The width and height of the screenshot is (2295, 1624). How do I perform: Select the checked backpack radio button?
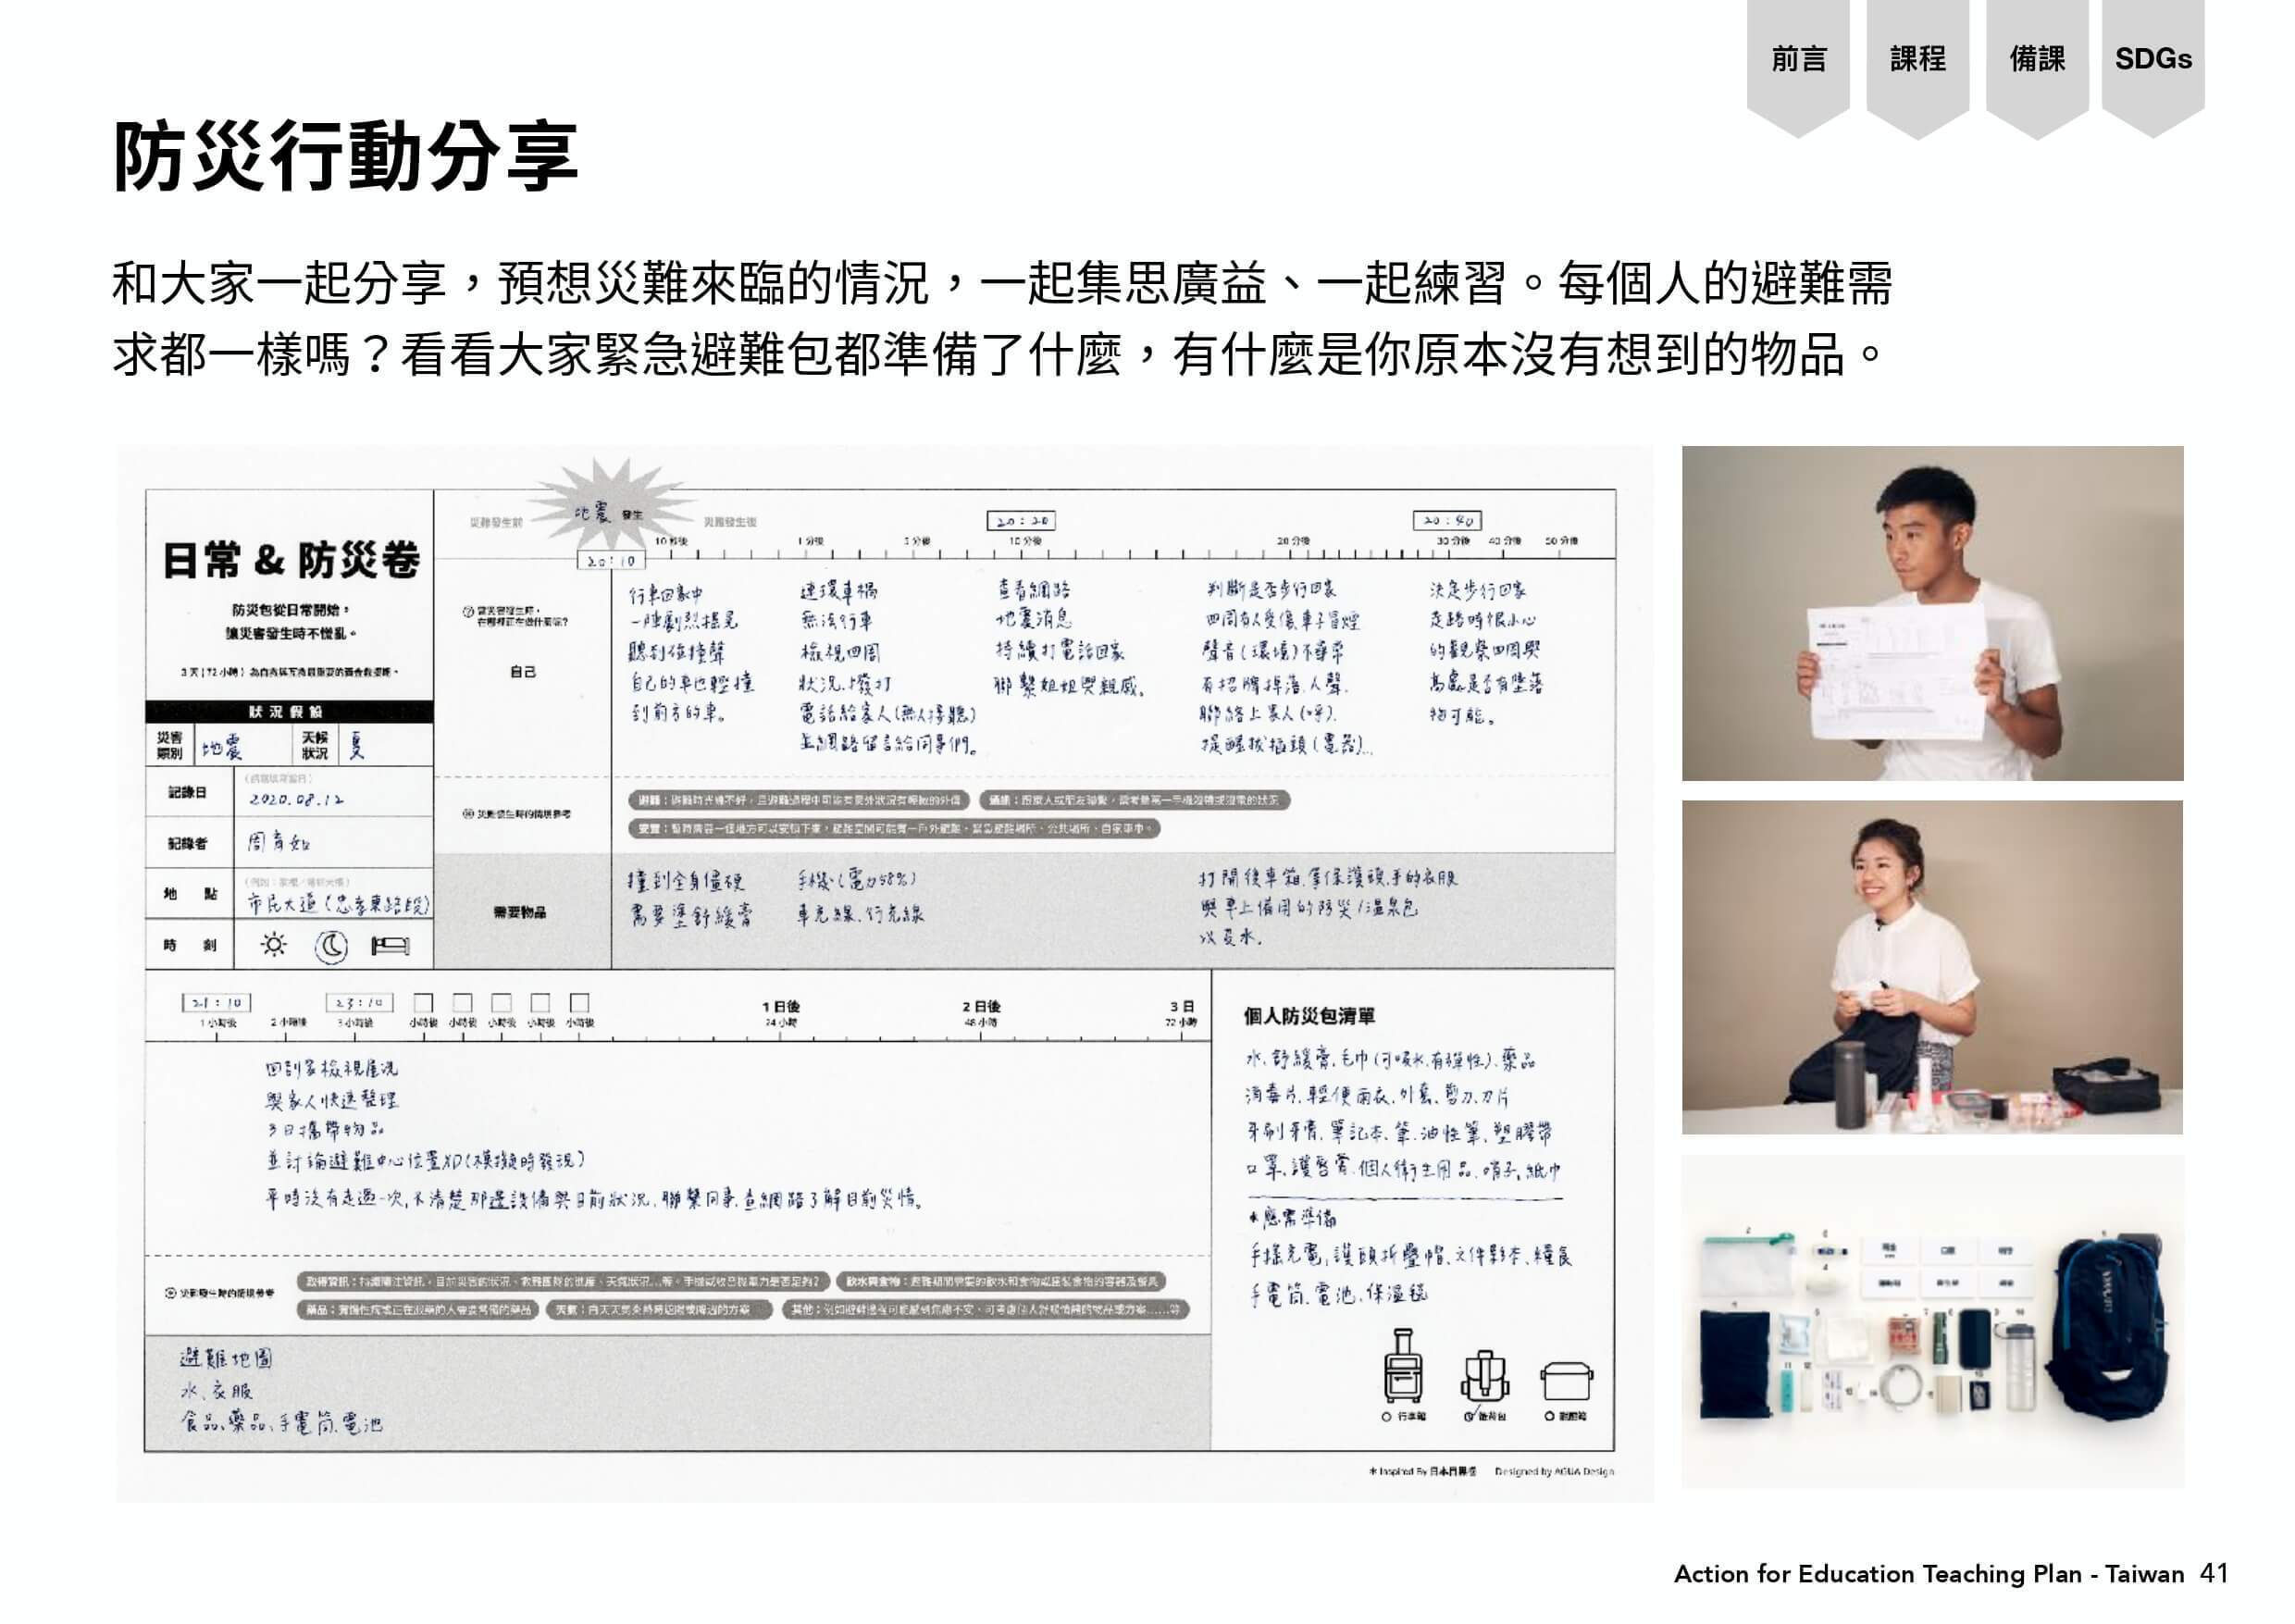tap(1469, 1416)
